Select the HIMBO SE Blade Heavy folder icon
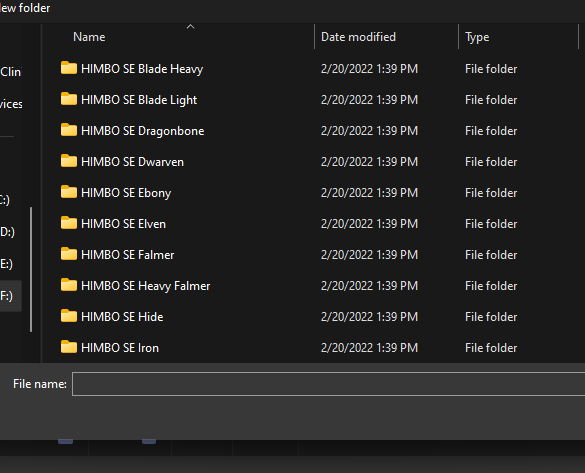The width and height of the screenshot is (585, 473). [x=69, y=68]
